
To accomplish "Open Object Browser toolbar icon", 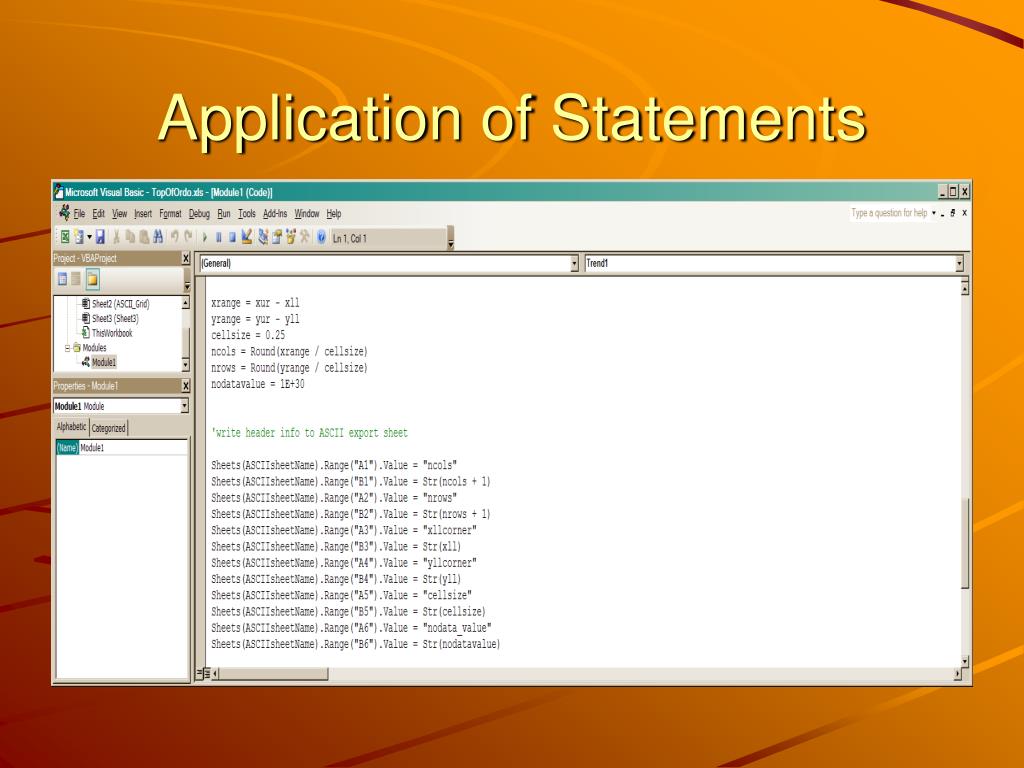I will (291, 237).
